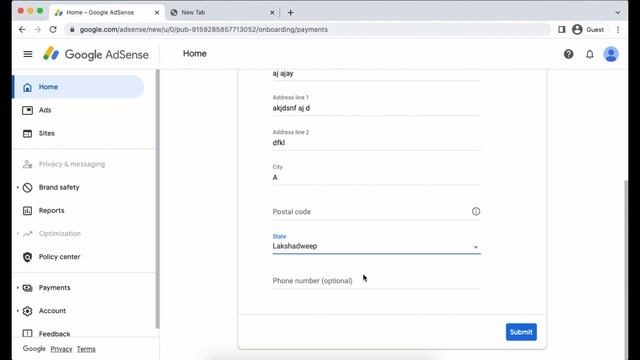Close the Home - Google AdSense tab
This screenshot has height=360, width=640.
click(x=157, y=13)
